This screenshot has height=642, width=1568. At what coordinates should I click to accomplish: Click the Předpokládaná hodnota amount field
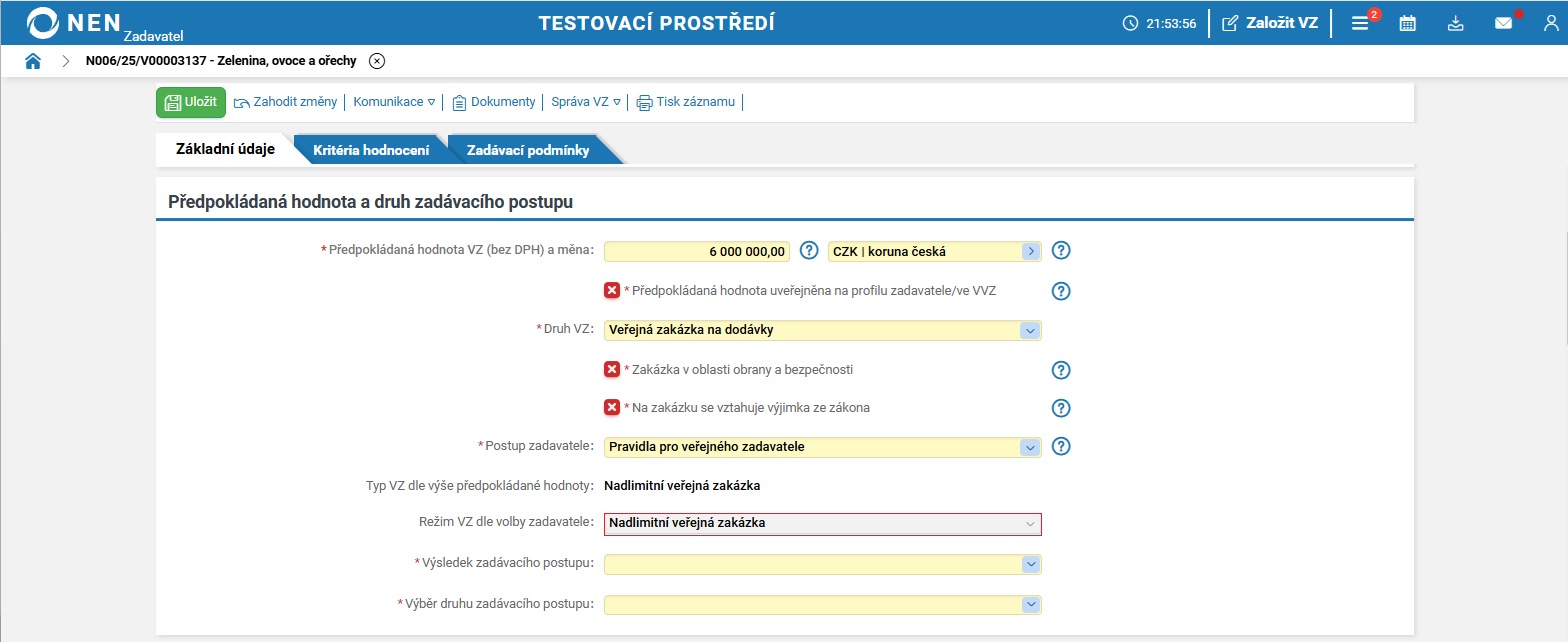point(697,252)
